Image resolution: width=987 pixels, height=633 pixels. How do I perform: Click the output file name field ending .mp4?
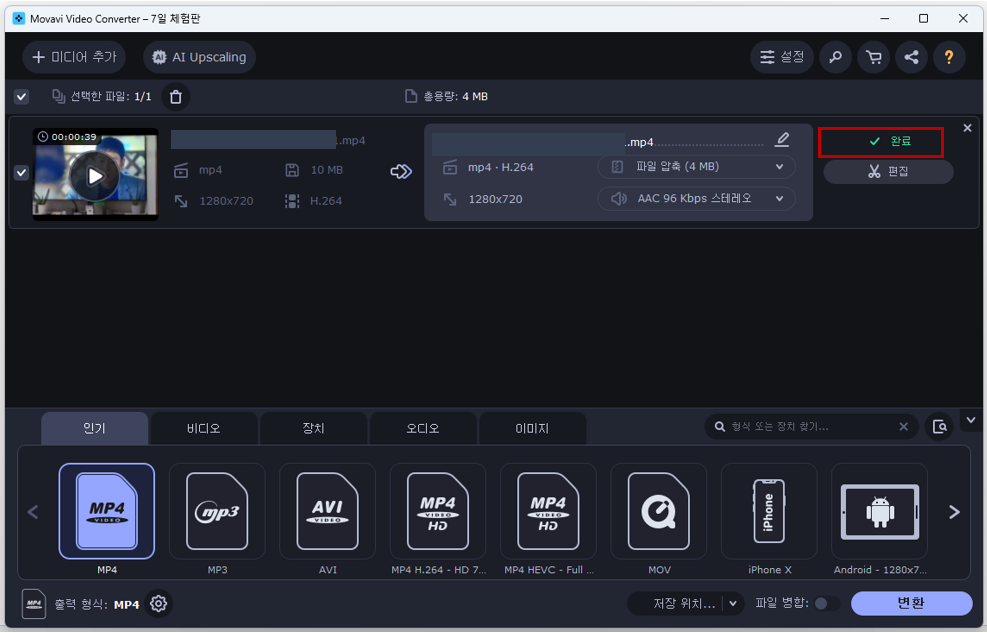(597, 142)
